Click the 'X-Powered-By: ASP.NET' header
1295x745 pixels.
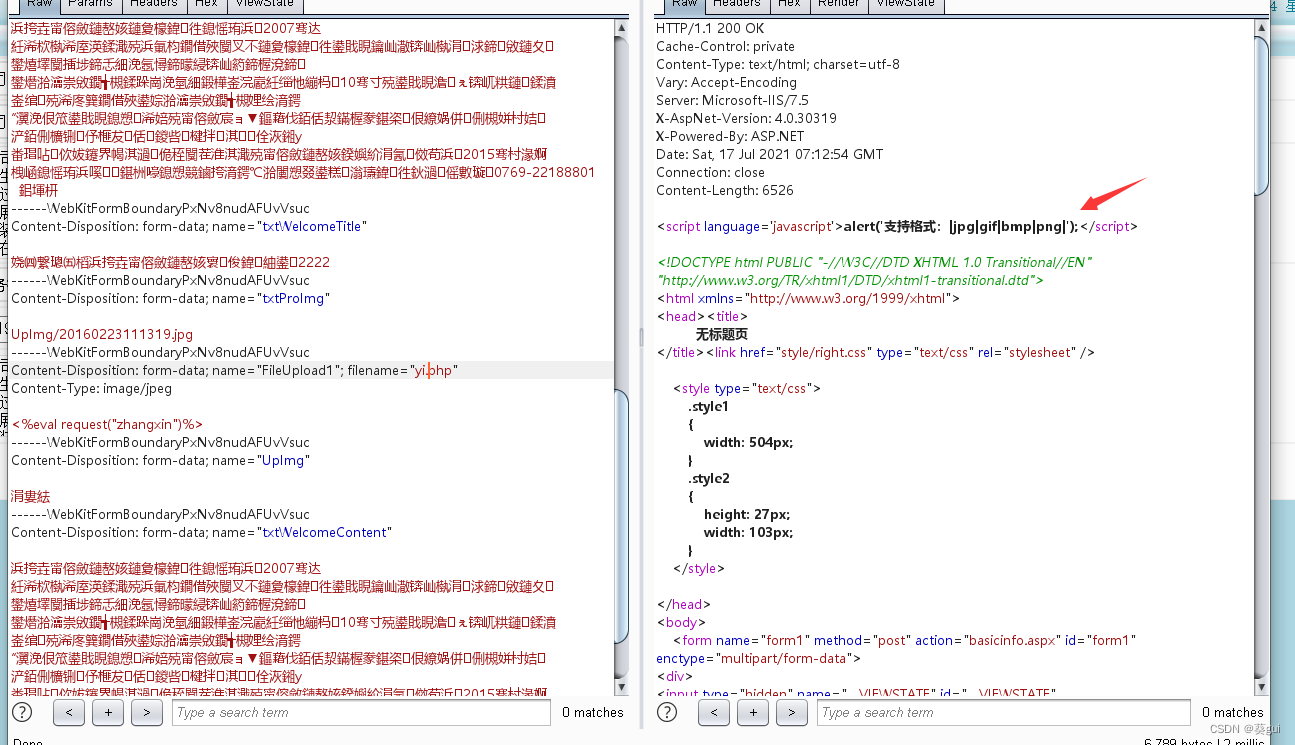point(730,136)
